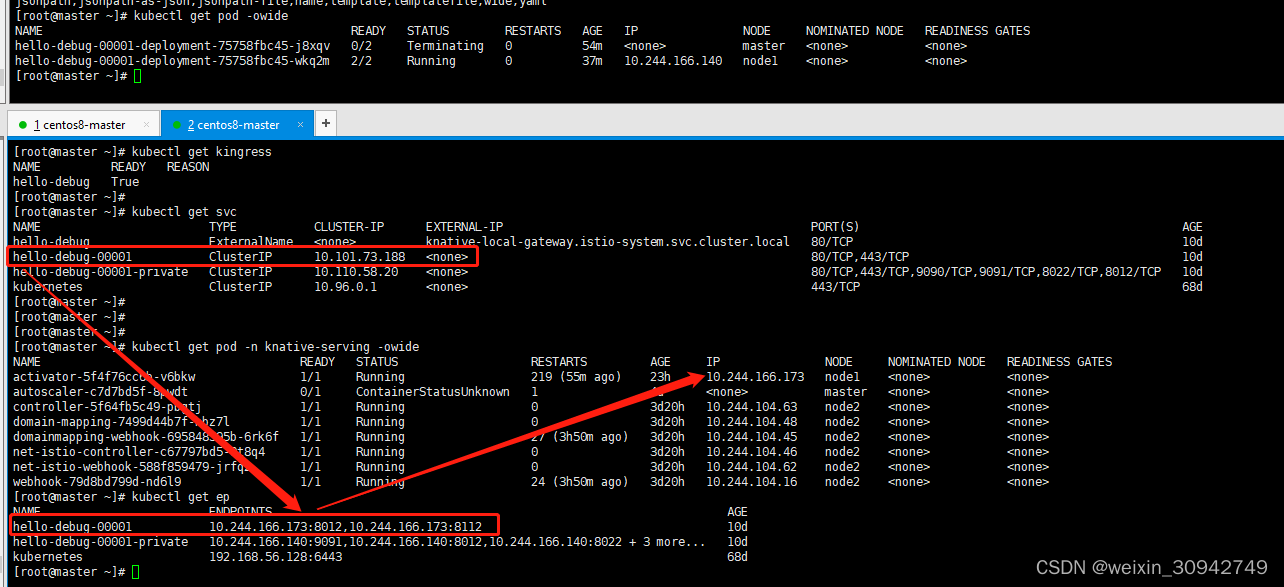Close the active 2 centos8-master tab
This screenshot has width=1284, height=587.
click(x=300, y=124)
